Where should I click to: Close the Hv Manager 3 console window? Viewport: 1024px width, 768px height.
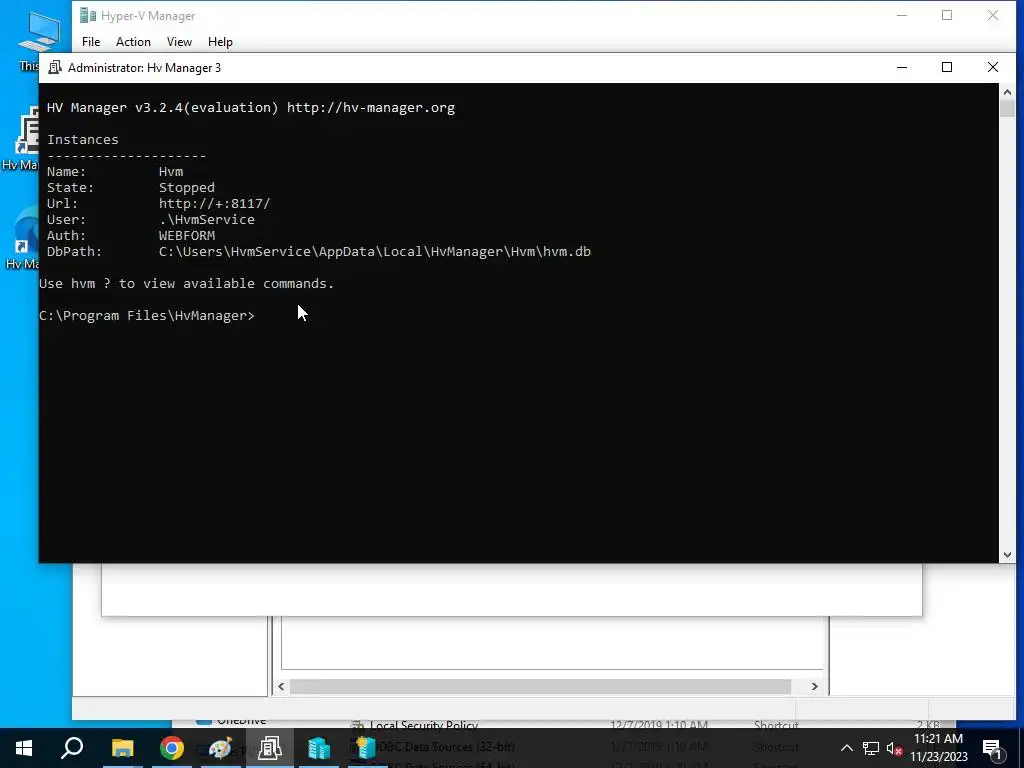(x=993, y=67)
